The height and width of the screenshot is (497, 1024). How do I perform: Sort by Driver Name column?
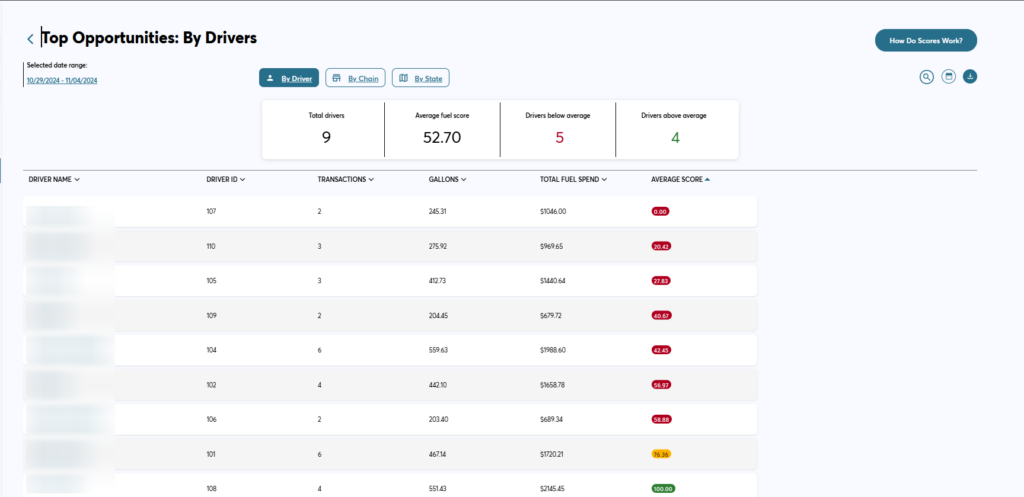click(54, 180)
